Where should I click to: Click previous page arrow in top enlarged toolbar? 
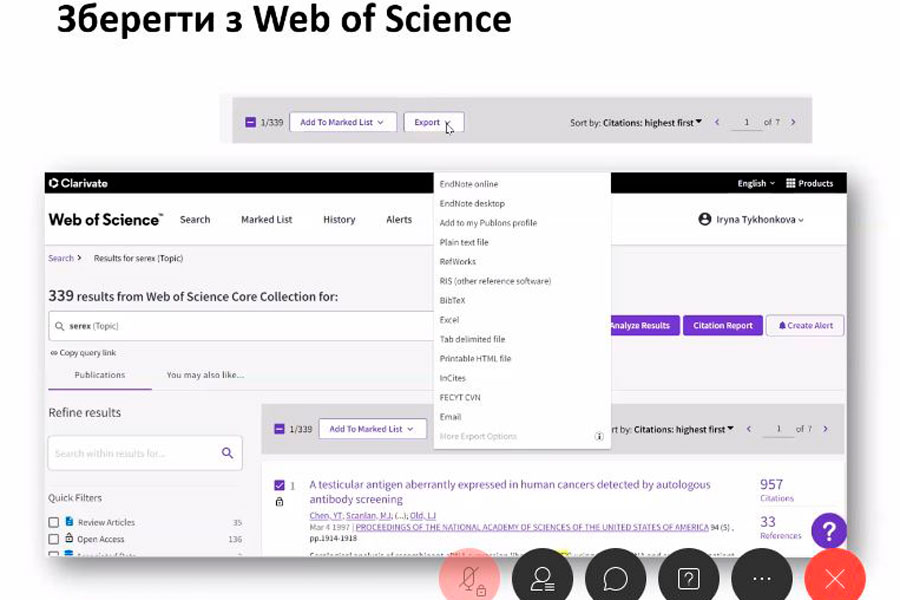tap(717, 122)
